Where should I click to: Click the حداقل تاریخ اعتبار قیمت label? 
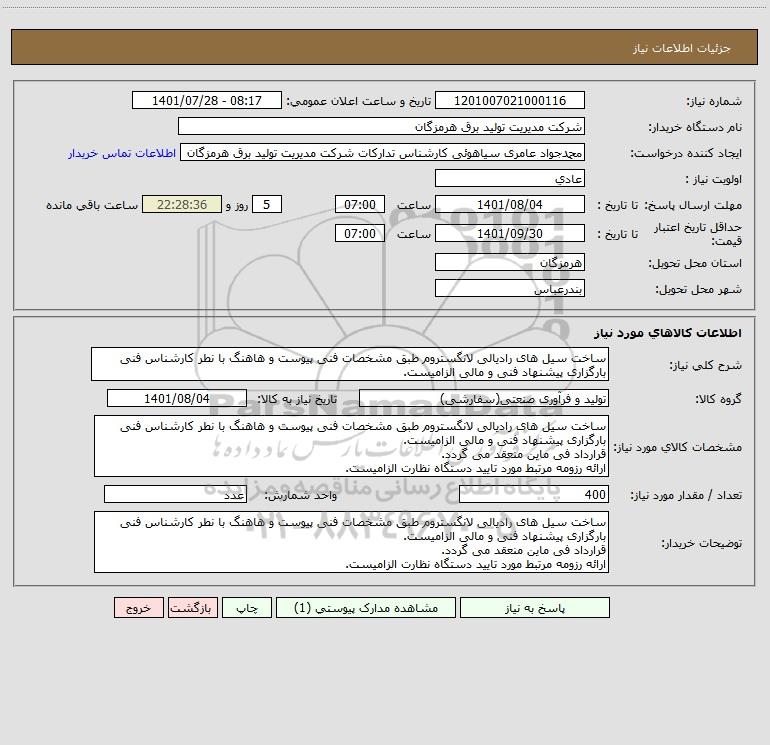tap(698, 234)
